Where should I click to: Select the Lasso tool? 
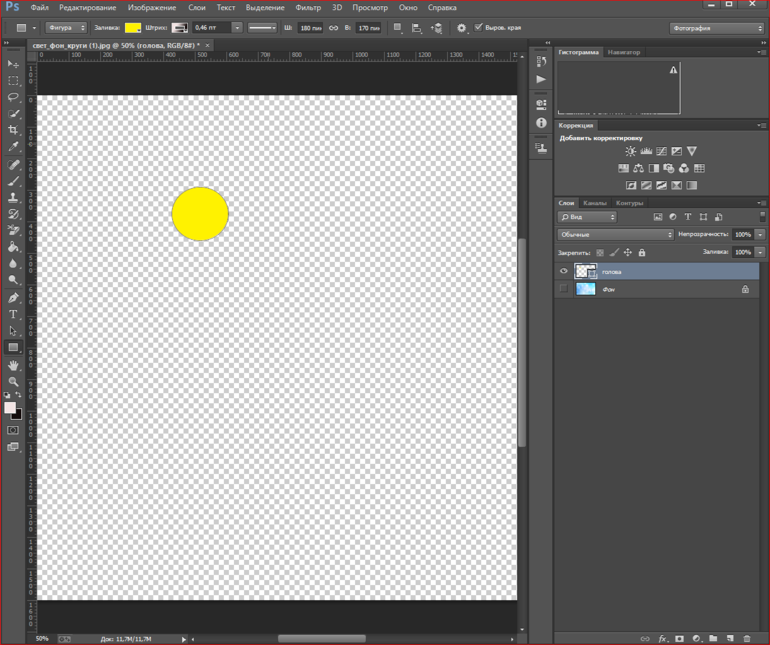14,97
